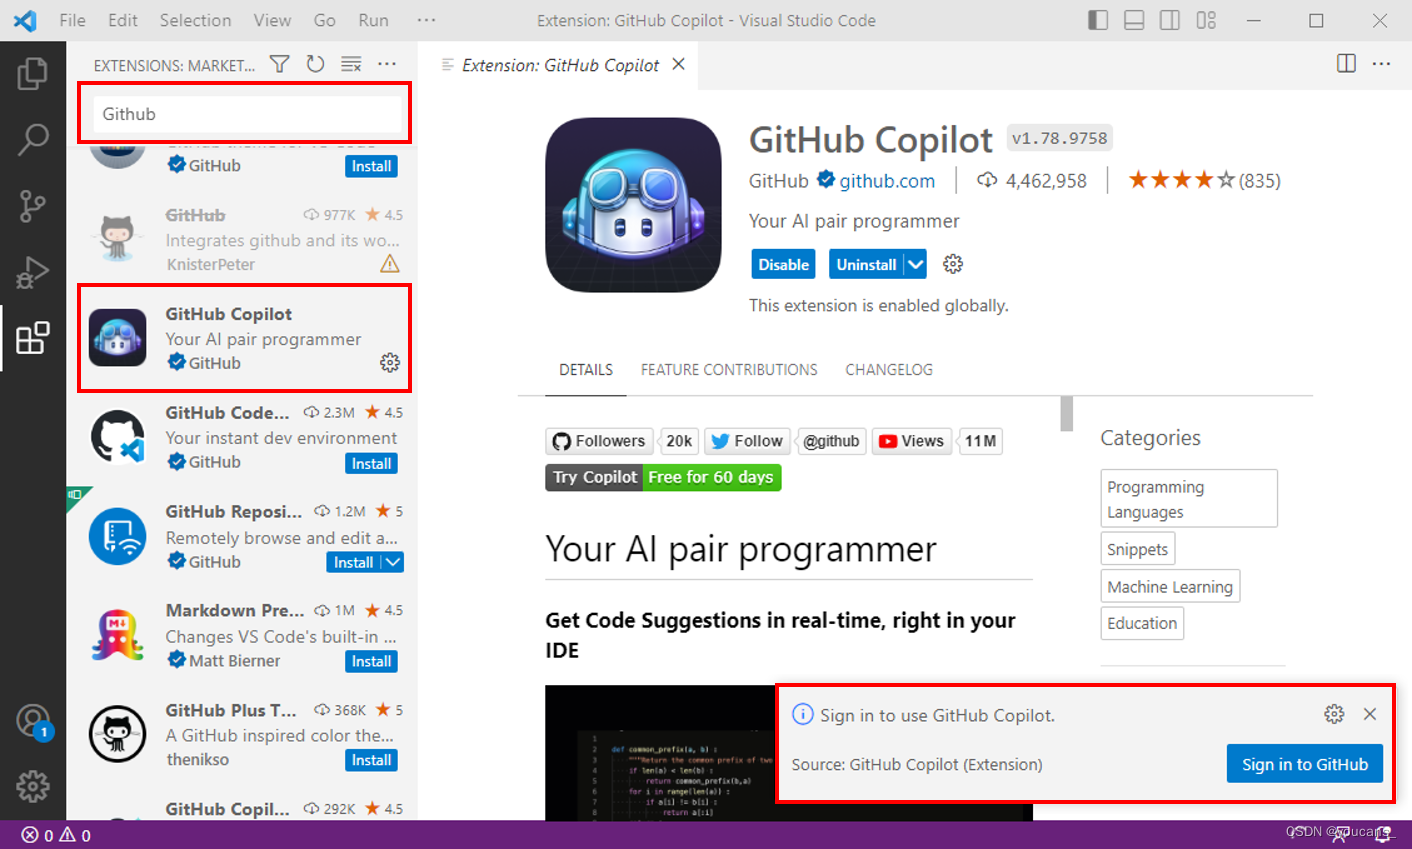Open Uninstall dropdown arrow
Screen dimensions: 1412x849
pos(916,264)
